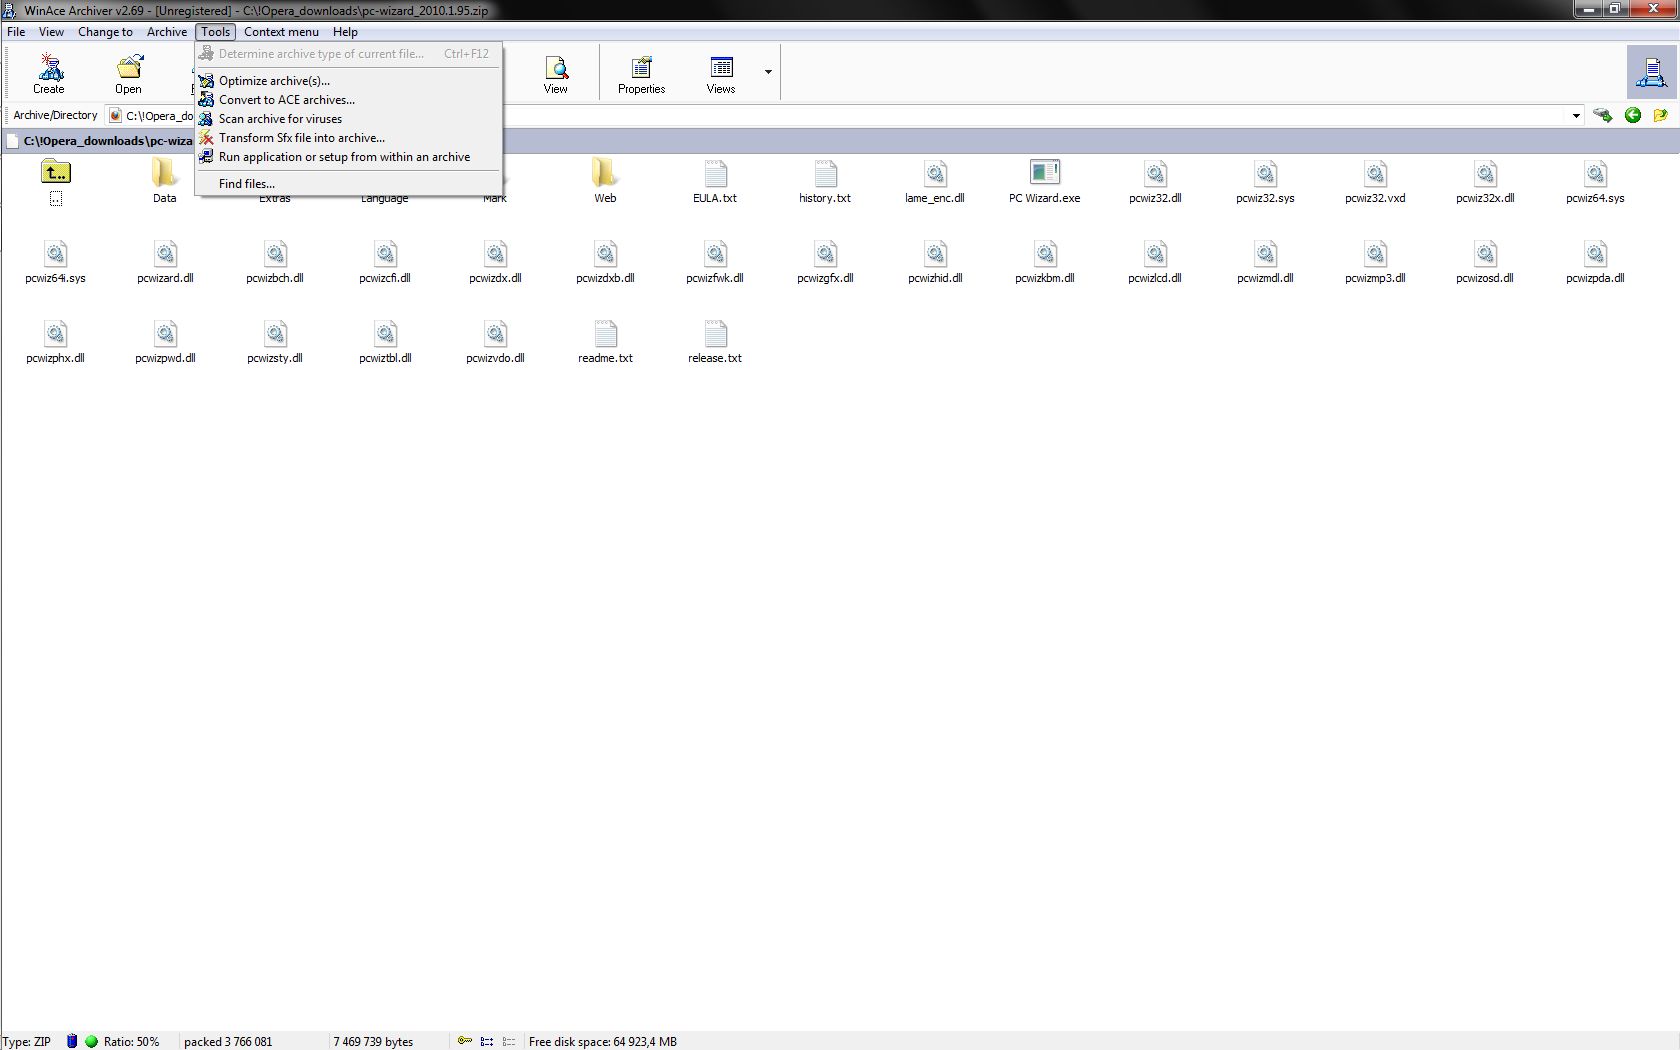
Task: Choose Scan archive for viruses
Action: click(348, 119)
